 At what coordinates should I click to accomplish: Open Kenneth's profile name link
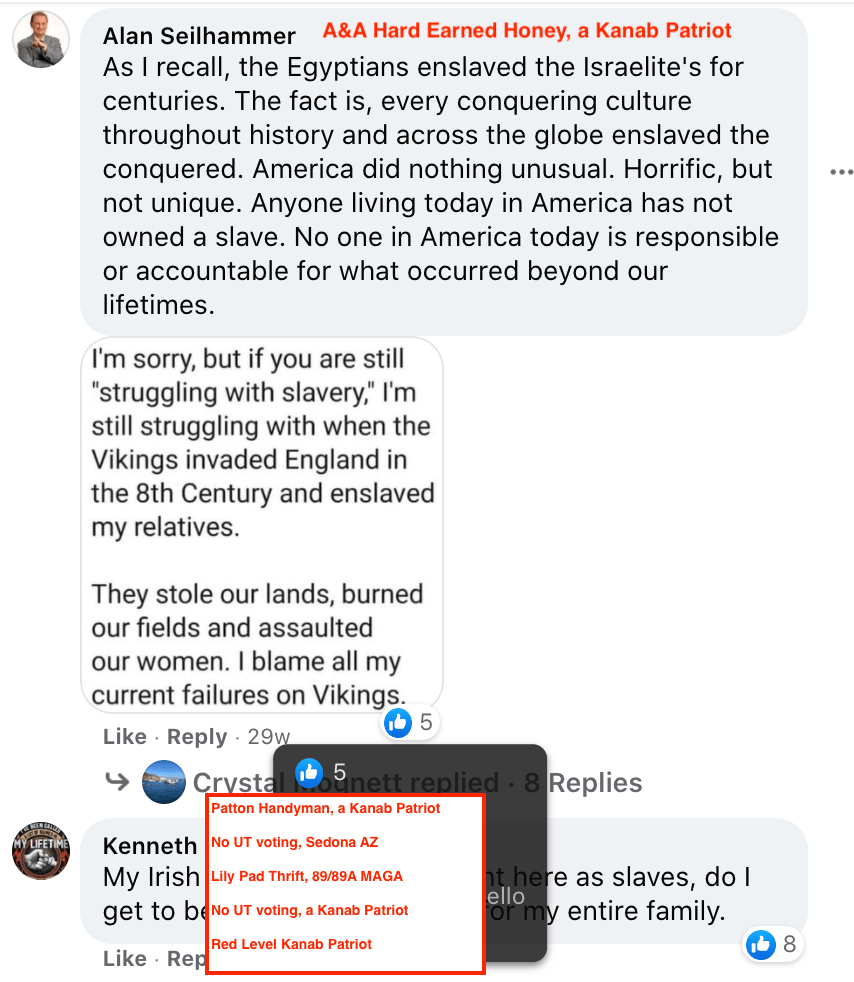click(x=150, y=846)
